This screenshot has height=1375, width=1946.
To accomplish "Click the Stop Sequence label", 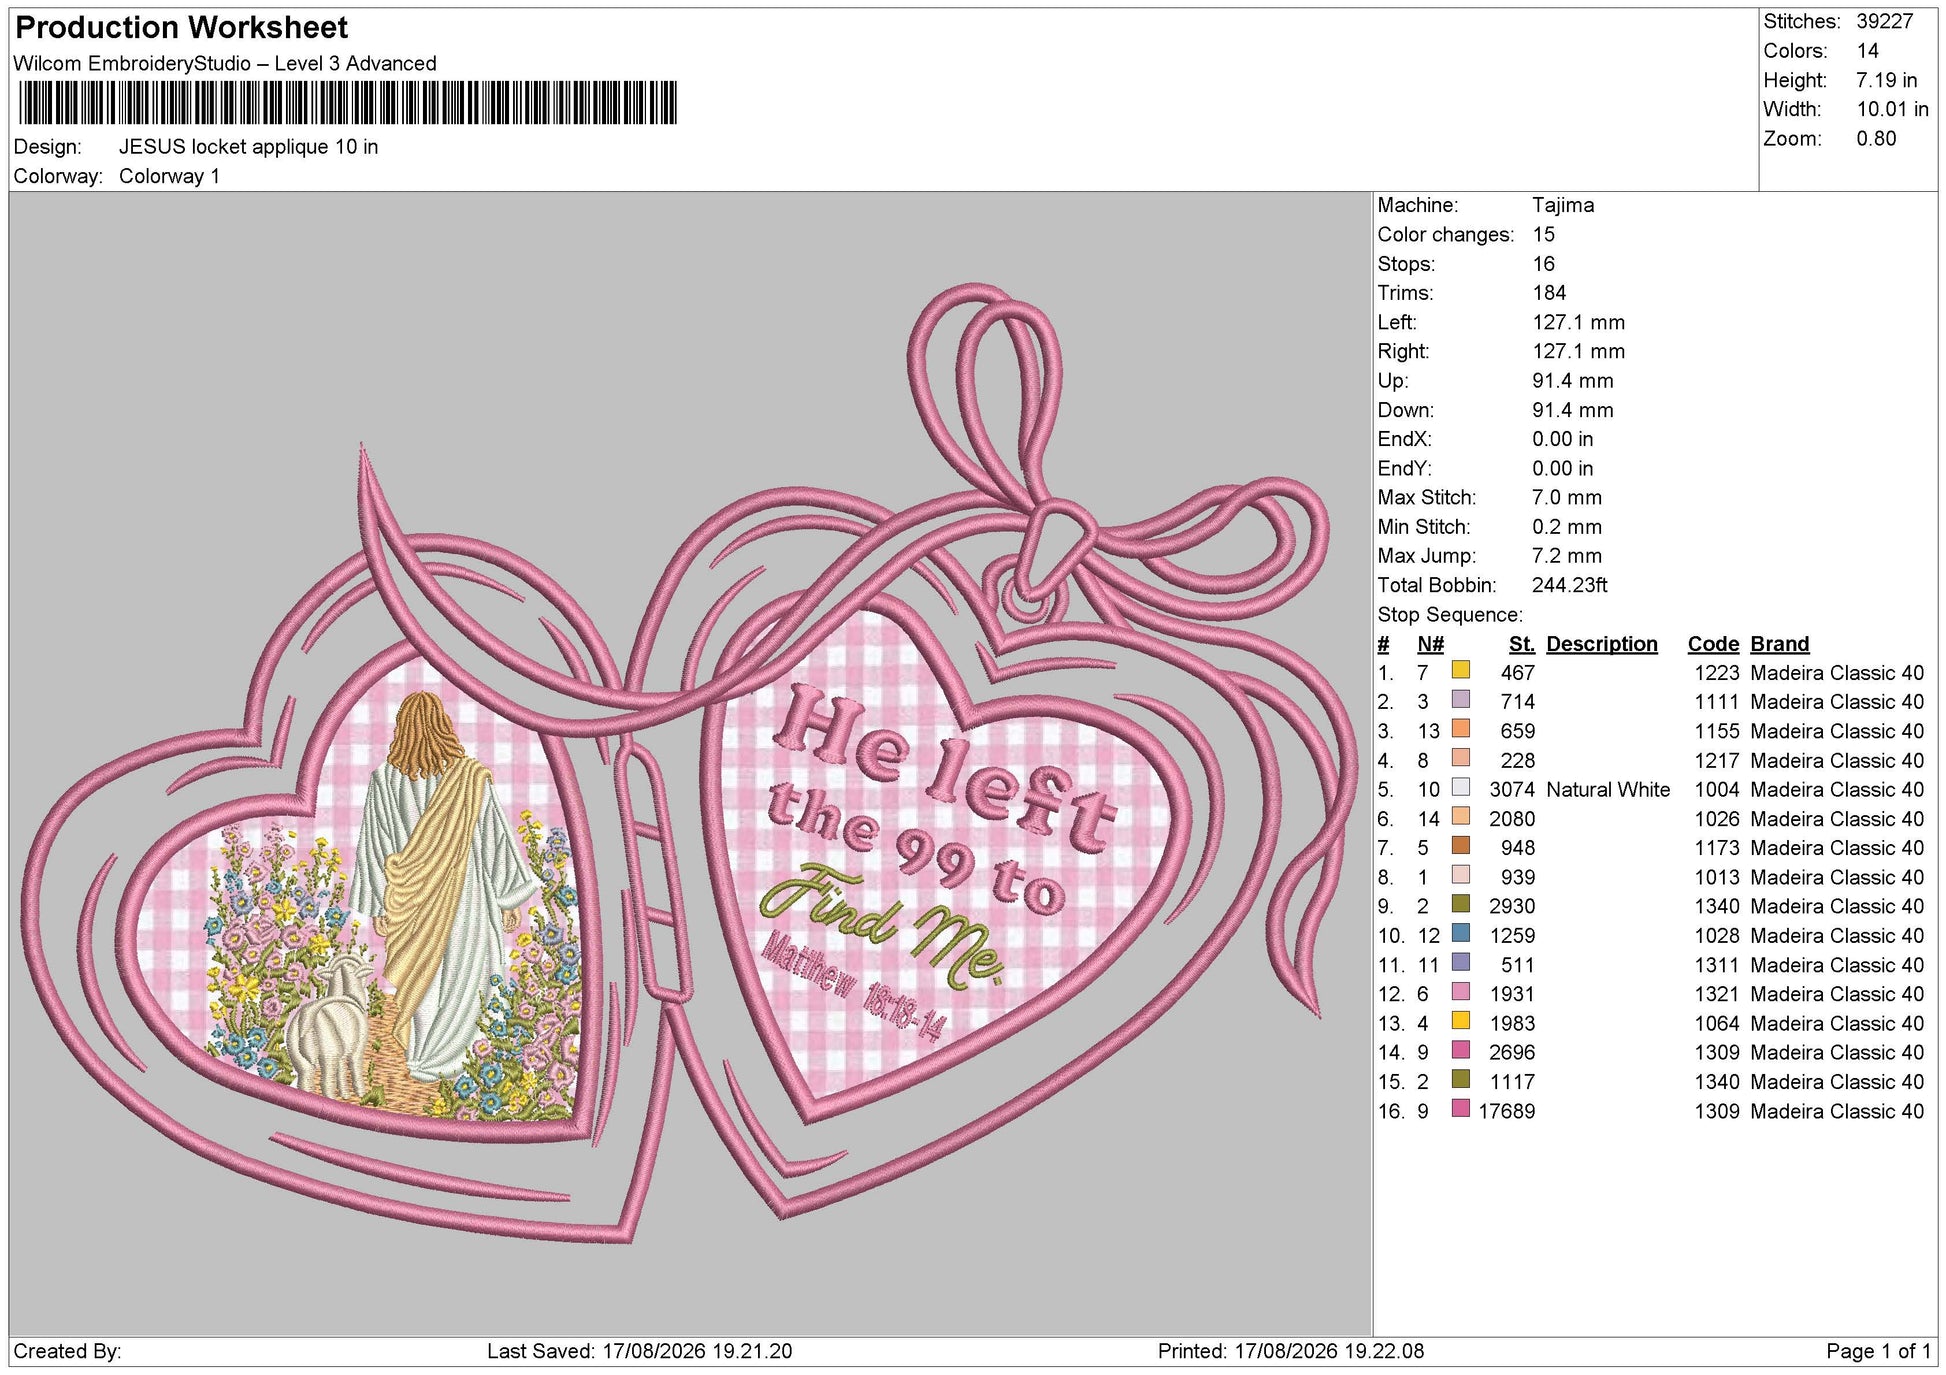I will 1449,614.
